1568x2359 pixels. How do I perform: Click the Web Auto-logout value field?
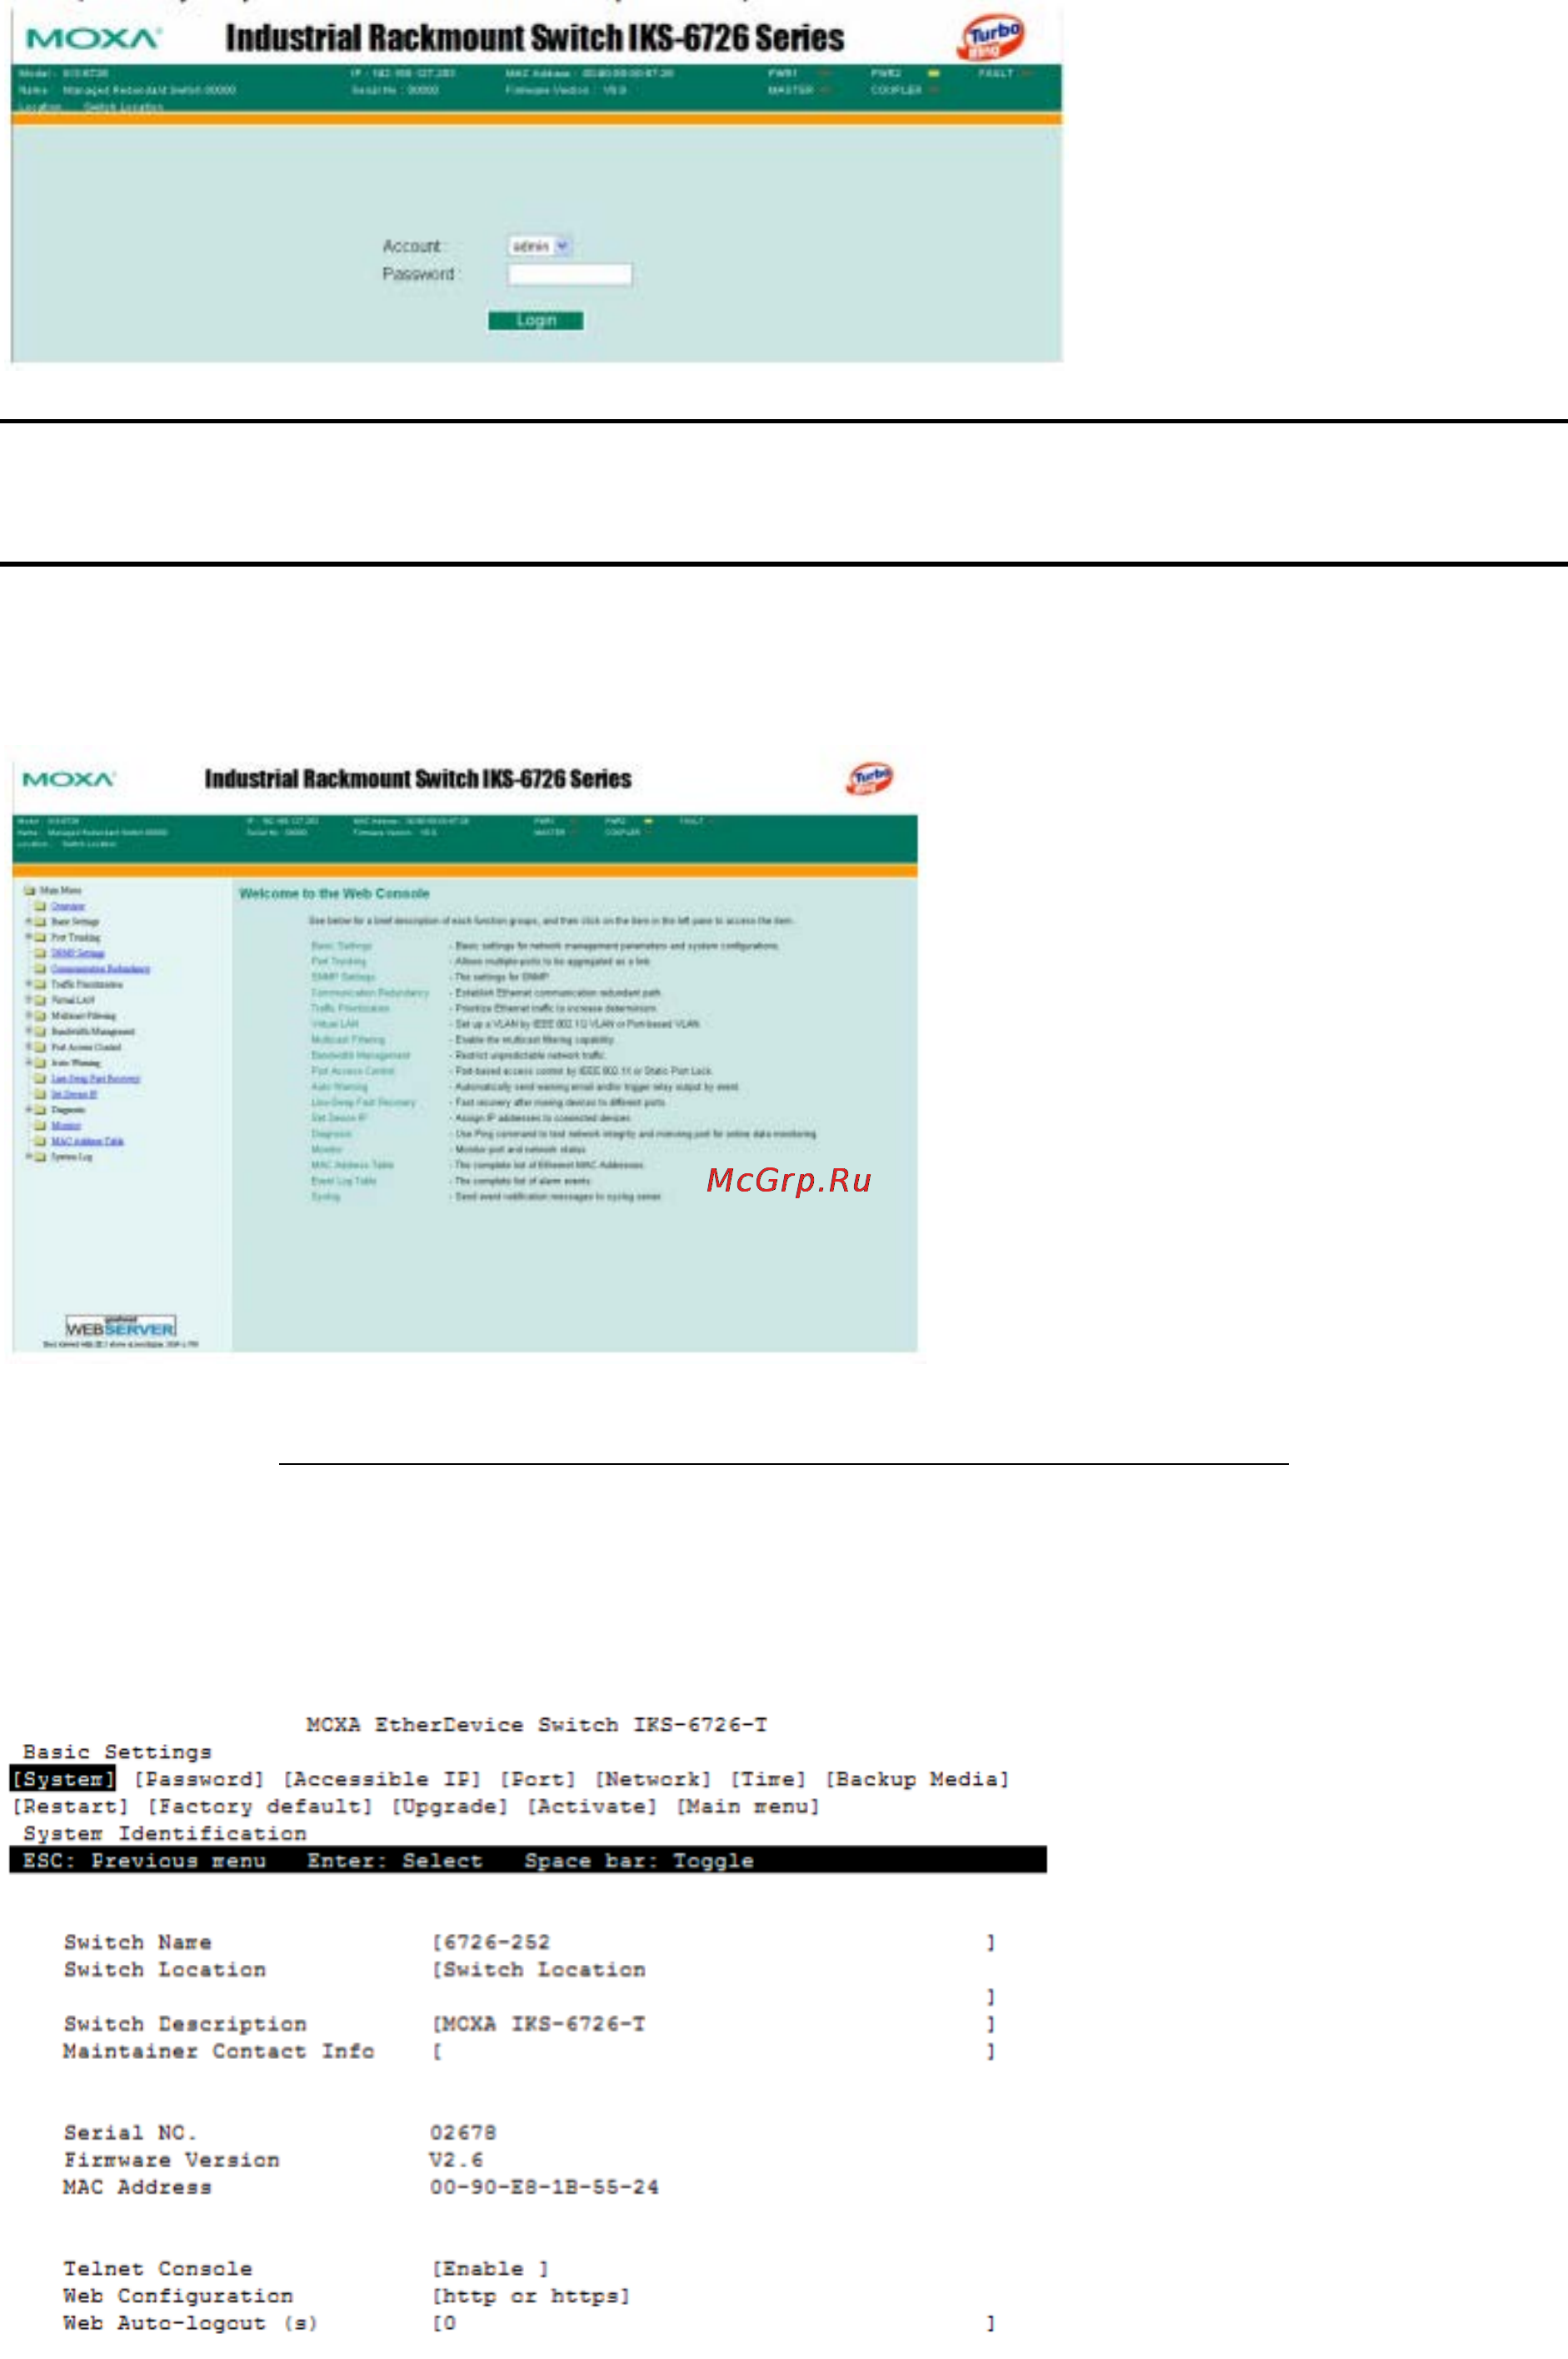(x=714, y=2323)
